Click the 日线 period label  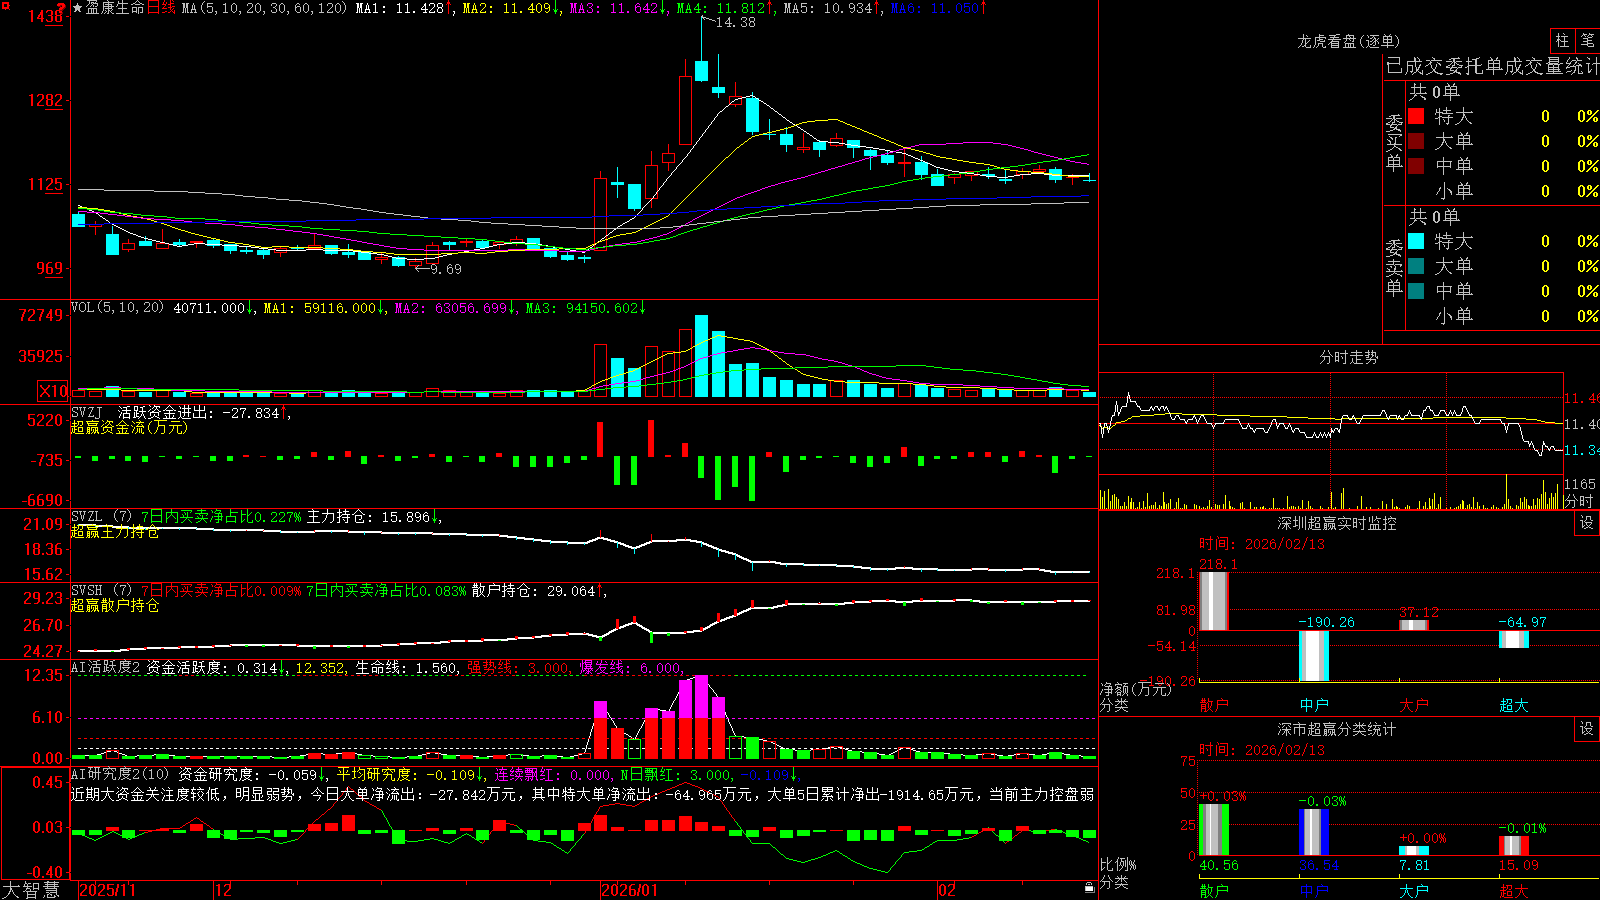point(161,8)
